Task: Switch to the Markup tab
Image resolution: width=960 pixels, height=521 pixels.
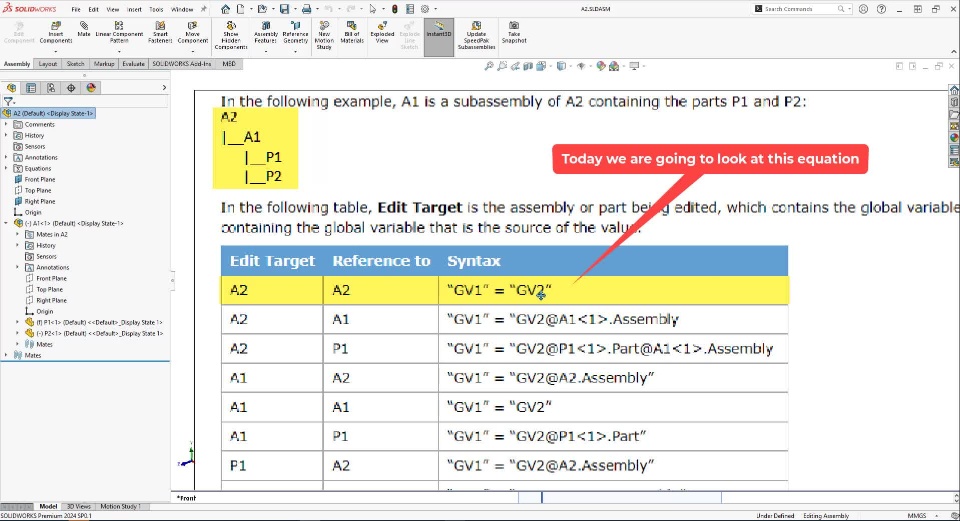Action: [x=103, y=64]
